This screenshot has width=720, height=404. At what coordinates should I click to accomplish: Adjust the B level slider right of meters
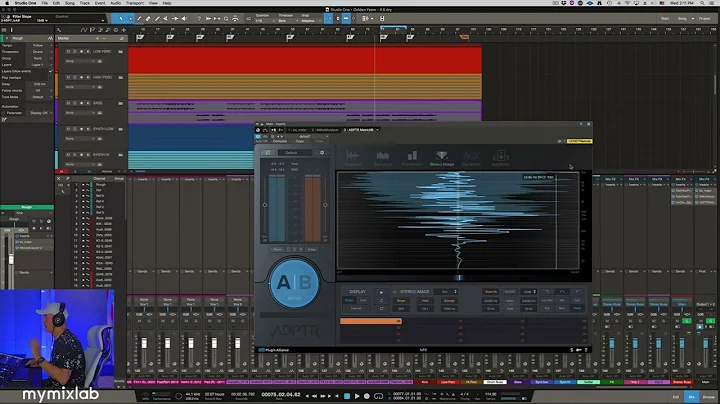325,205
